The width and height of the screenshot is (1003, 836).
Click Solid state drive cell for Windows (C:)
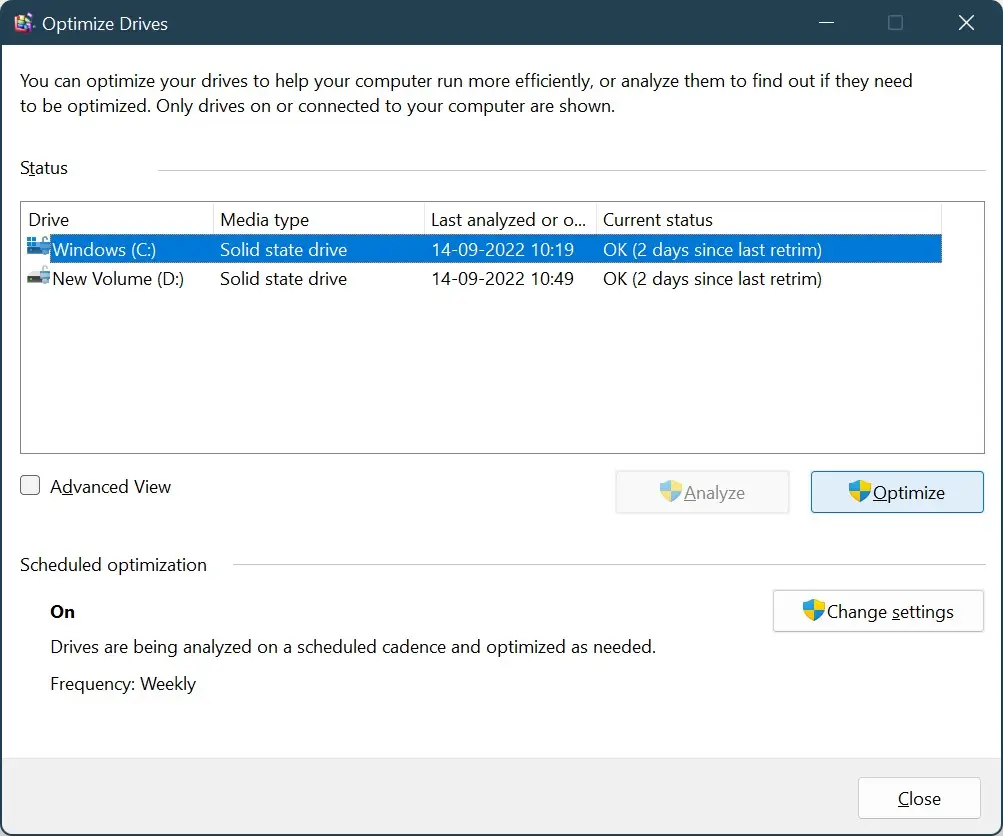tap(283, 249)
